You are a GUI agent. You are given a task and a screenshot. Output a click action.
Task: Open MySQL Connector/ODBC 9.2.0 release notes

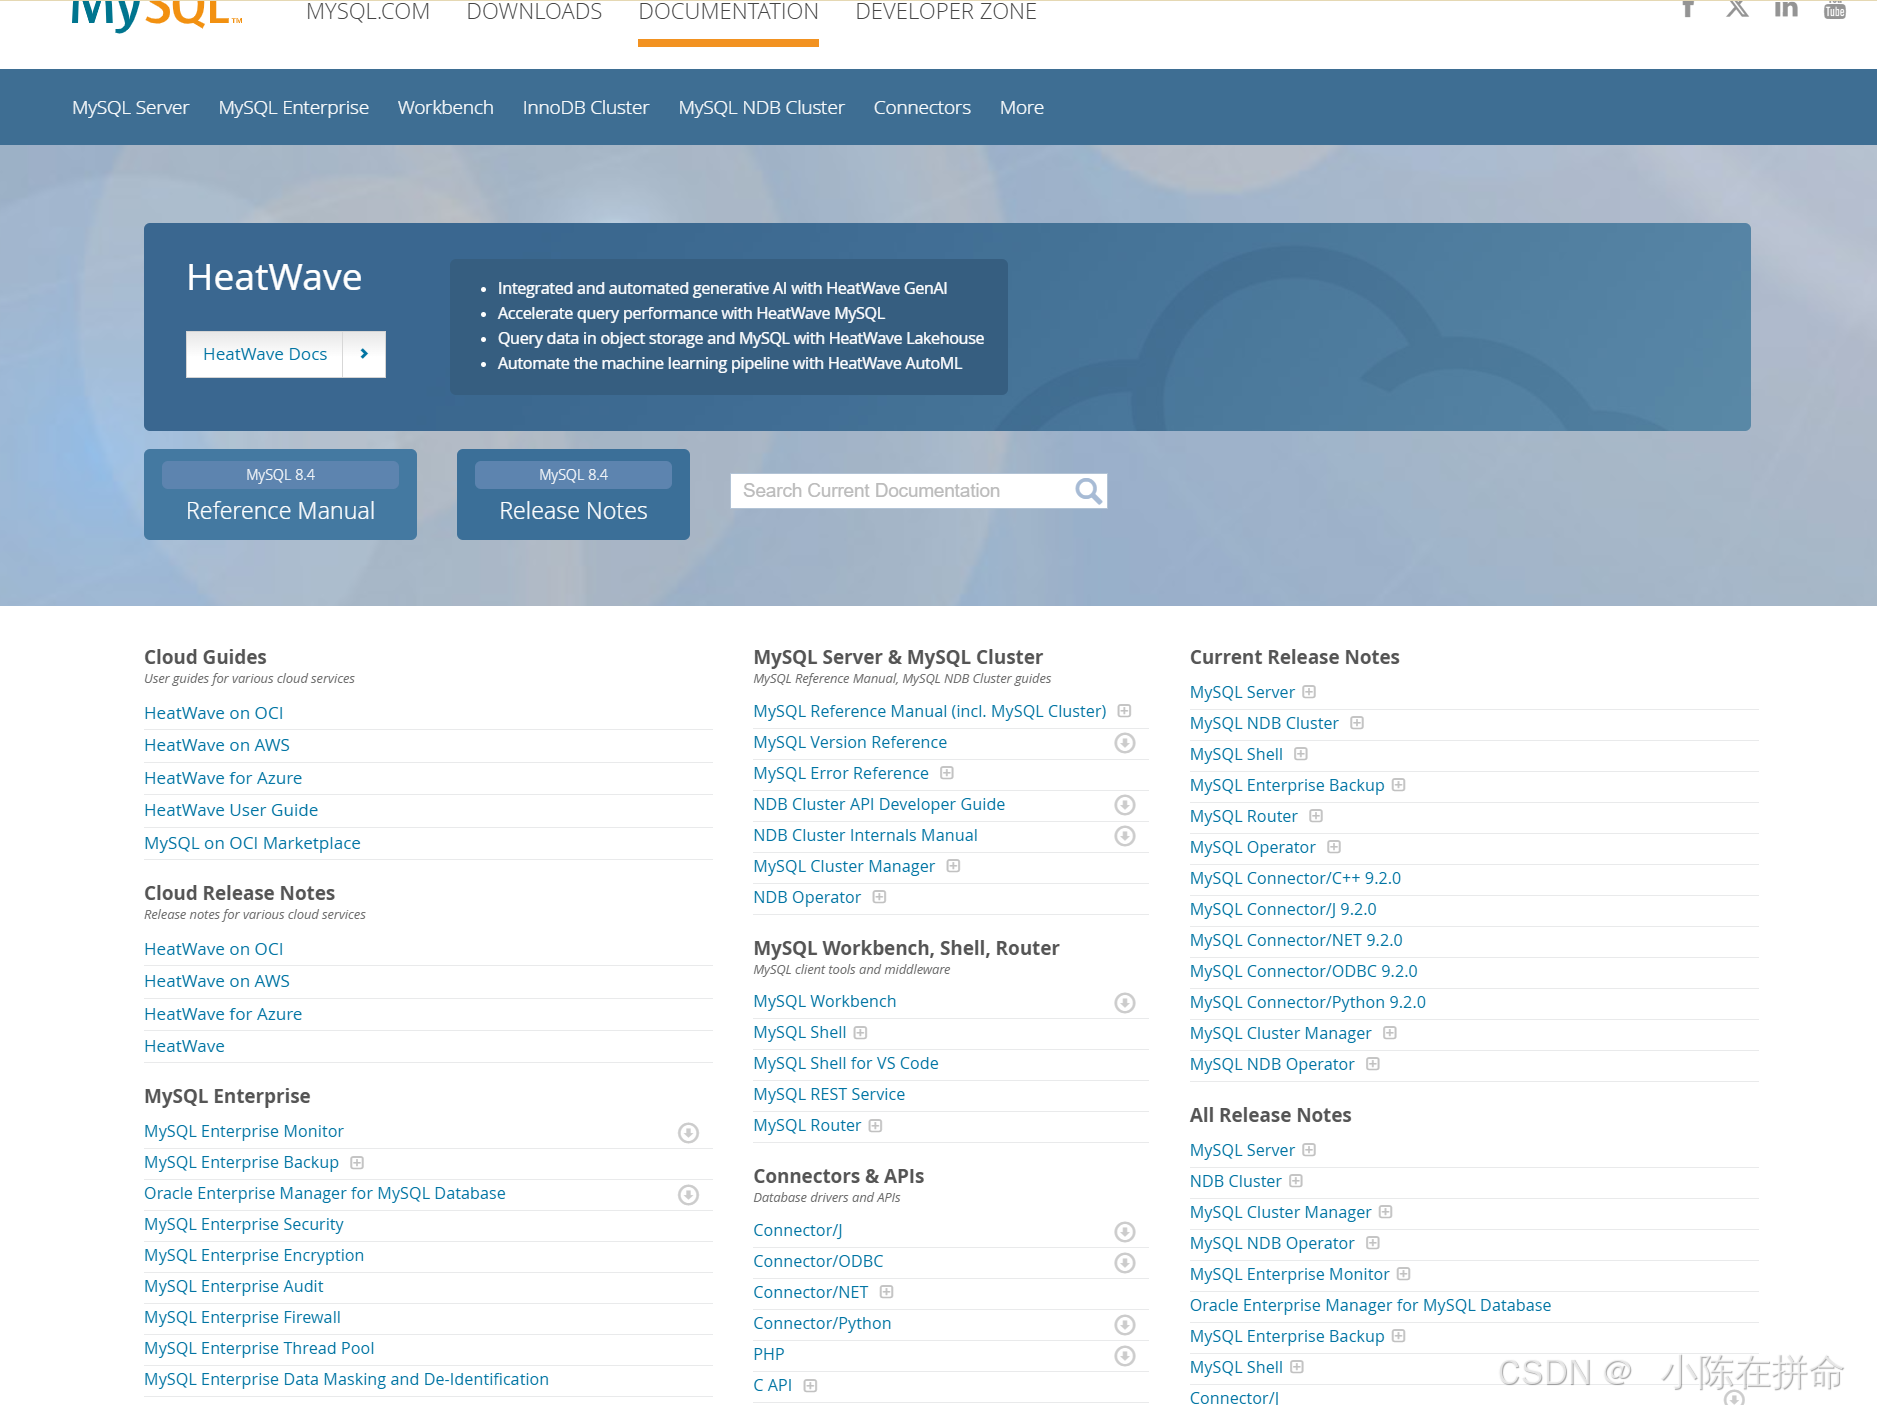[1303, 971]
